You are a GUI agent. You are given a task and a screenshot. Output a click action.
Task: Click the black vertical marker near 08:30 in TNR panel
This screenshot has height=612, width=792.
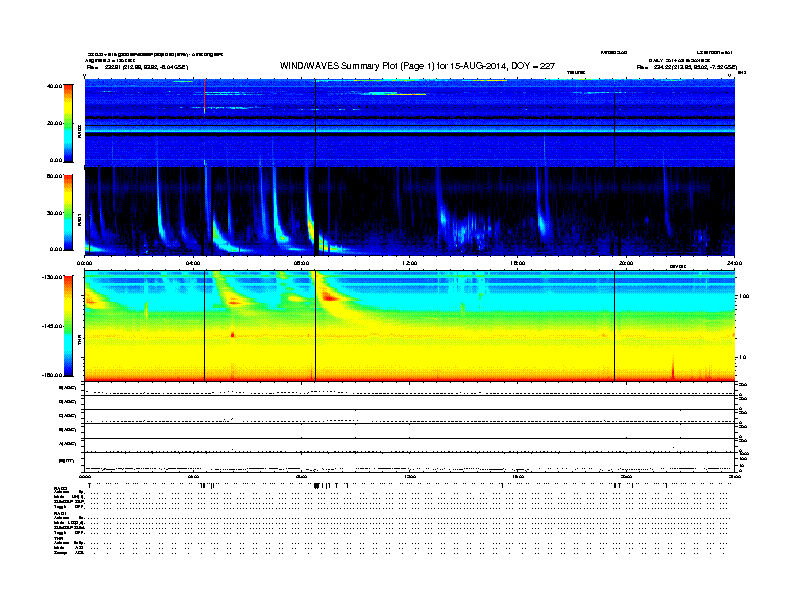point(316,326)
